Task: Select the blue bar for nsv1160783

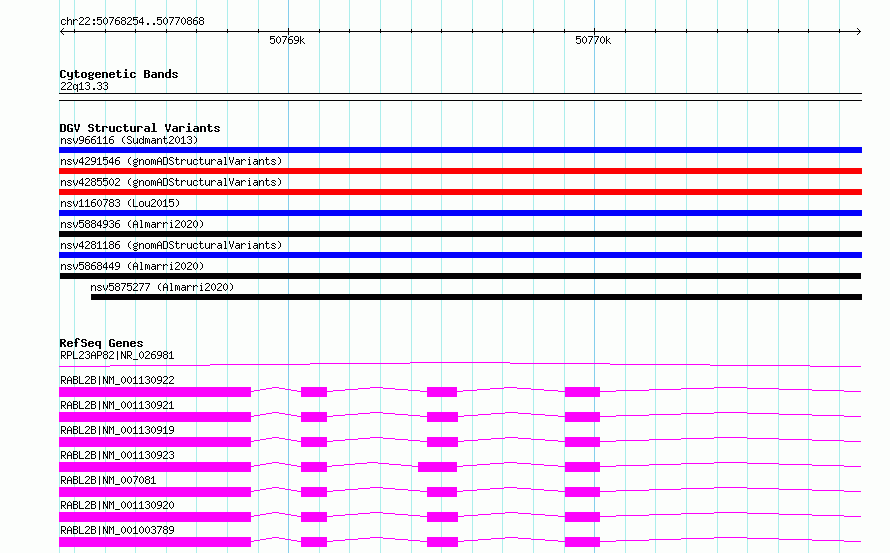Action: tap(460, 213)
